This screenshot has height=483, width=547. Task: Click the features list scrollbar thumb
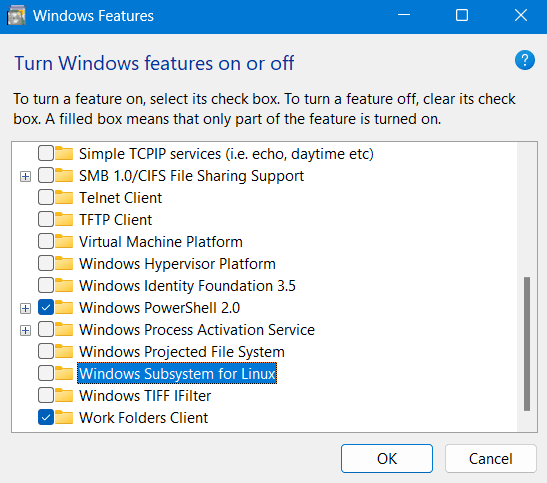coord(527,344)
